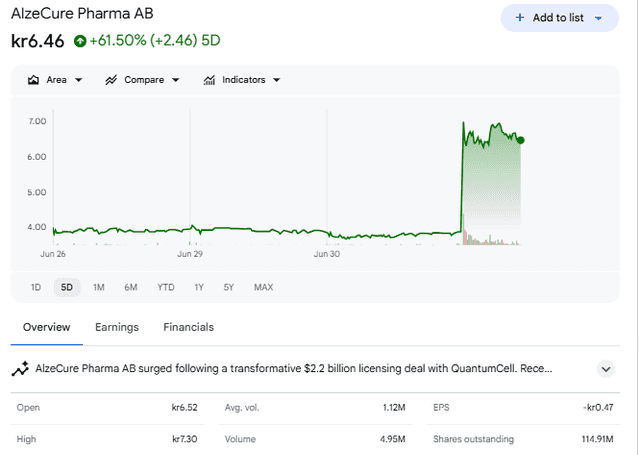Image resolution: width=640 pixels, height=455 pixels.
Task: Select the 1M time range
Action: [x=99, y=287]
